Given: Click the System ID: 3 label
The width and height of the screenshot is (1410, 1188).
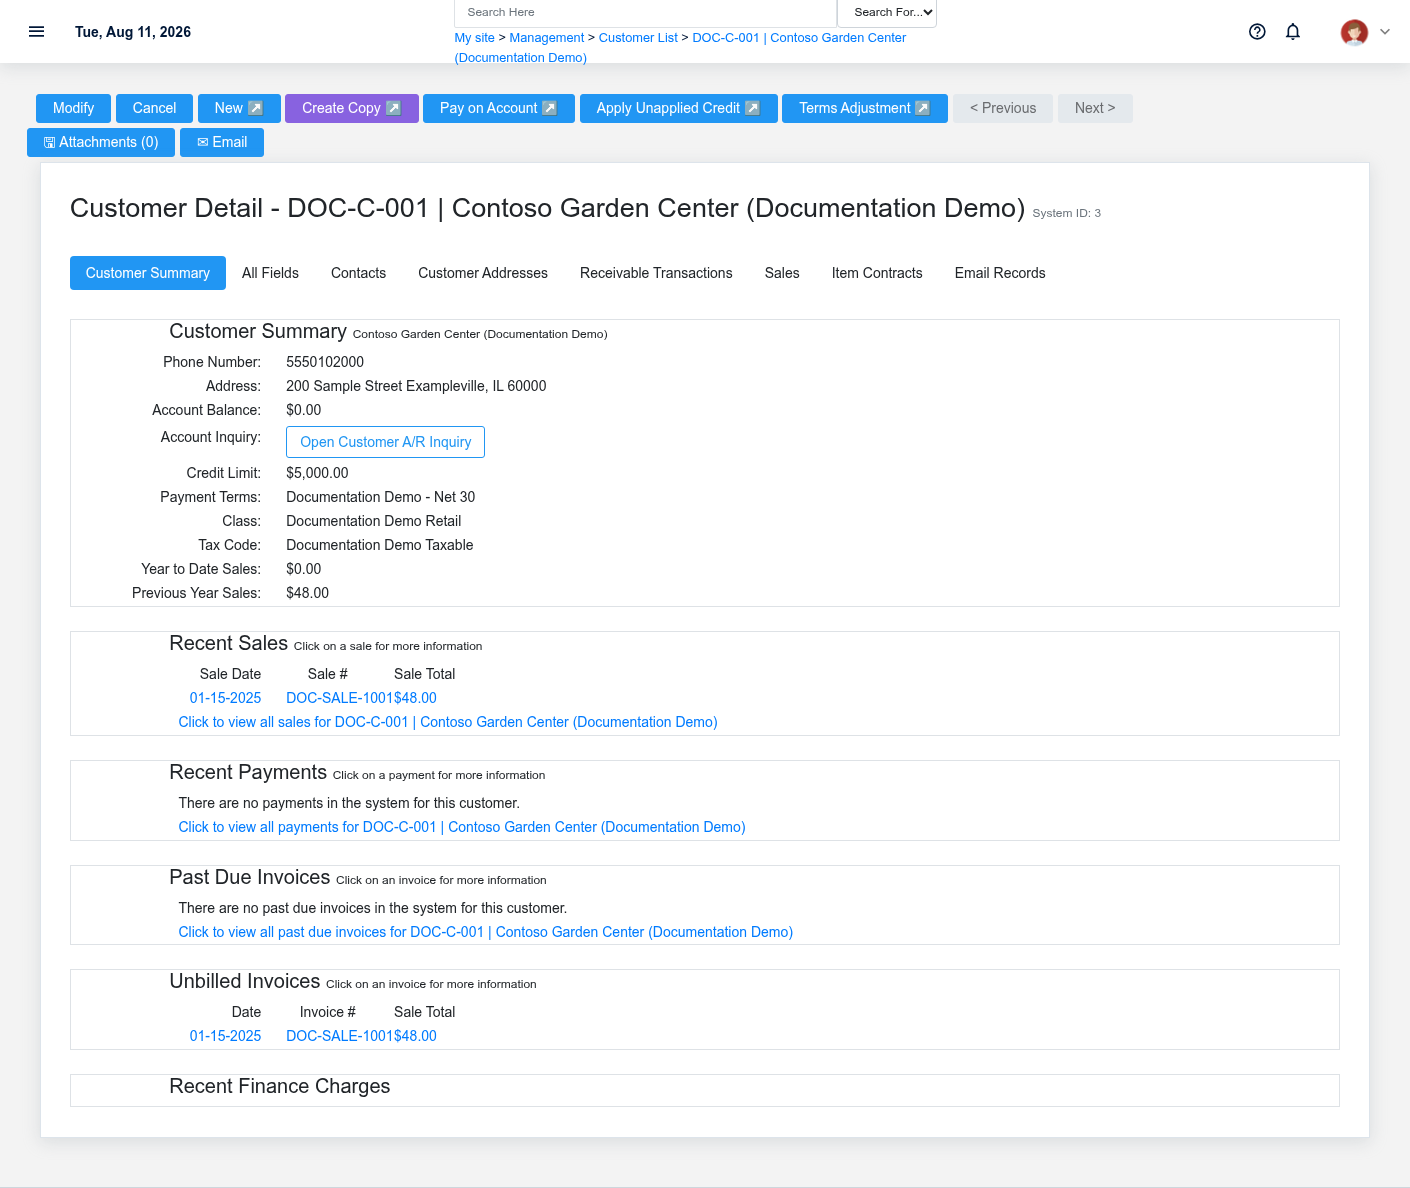Looking at the screenshot, I should point(1066,213).
